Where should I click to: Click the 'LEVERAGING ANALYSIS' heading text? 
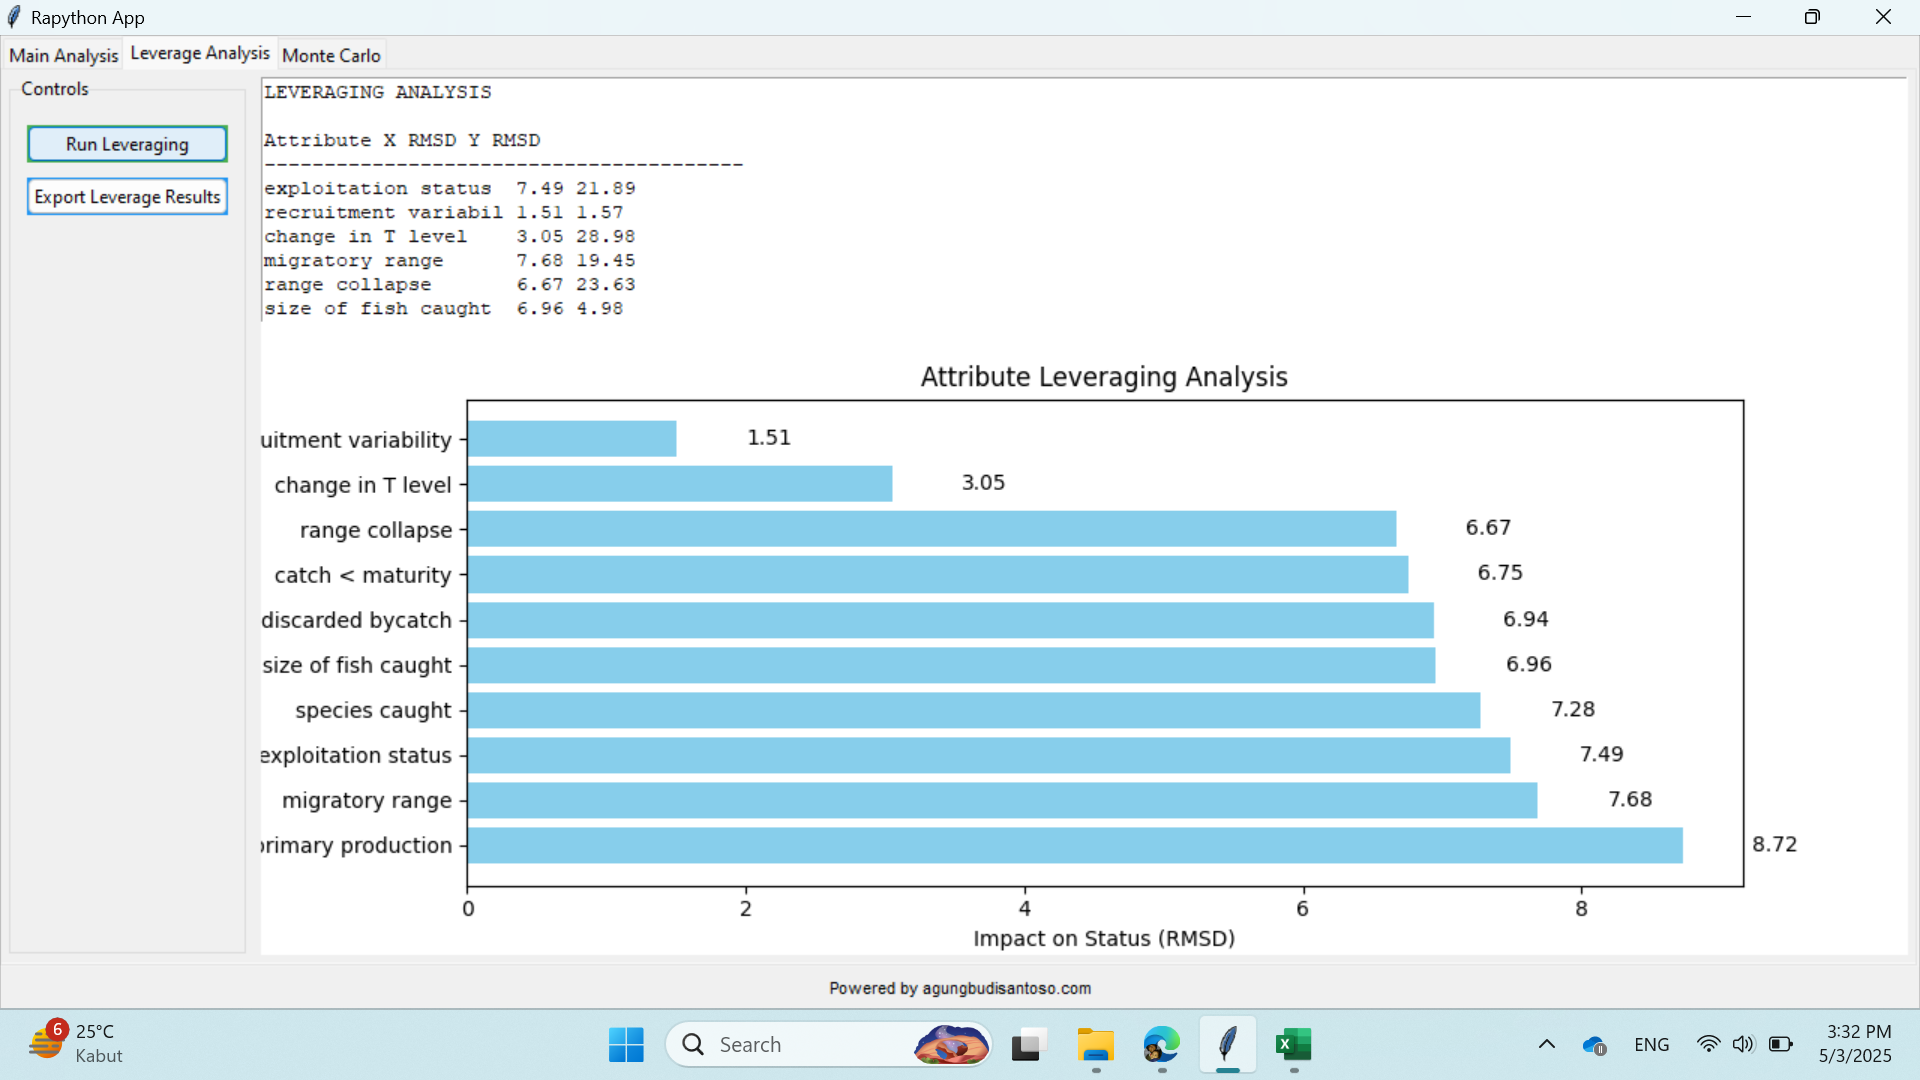click(x=377, y=92)
